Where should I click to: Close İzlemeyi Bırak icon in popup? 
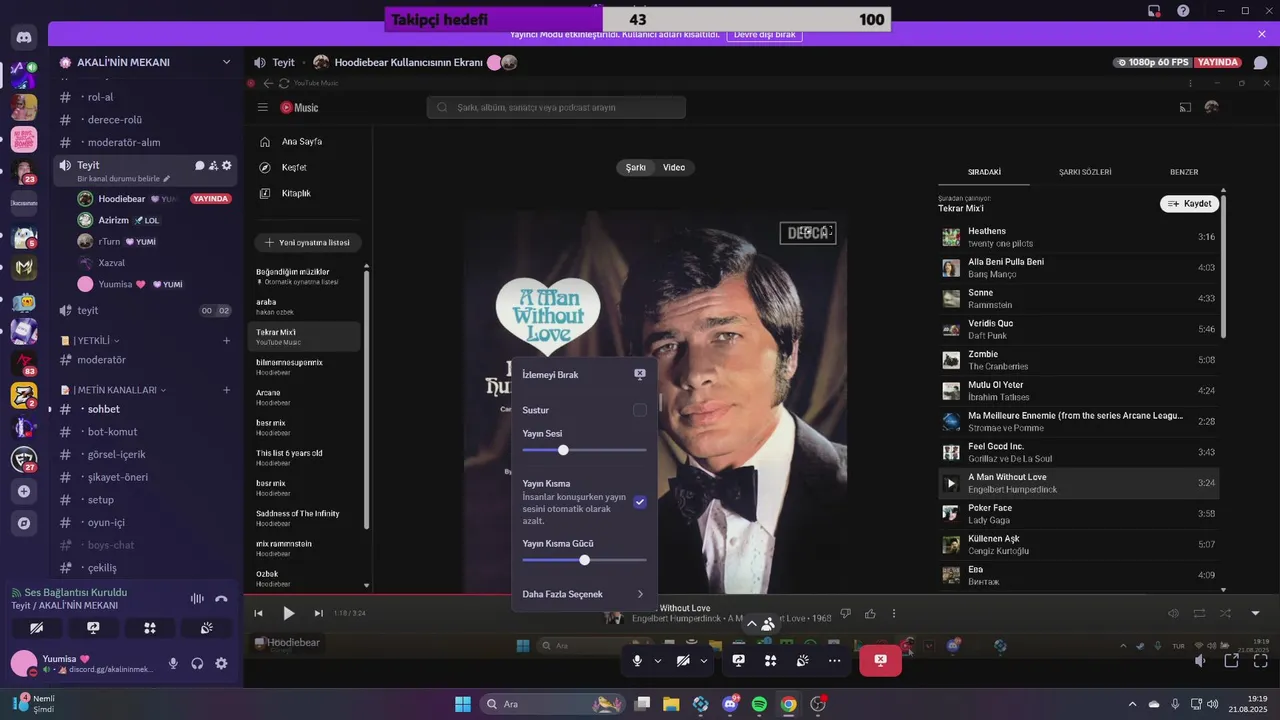640,374
